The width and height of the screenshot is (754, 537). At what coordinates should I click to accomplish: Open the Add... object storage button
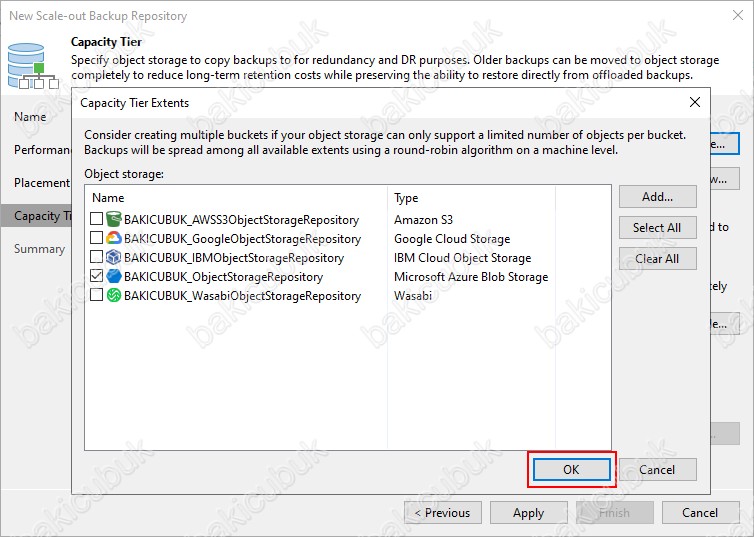tap(657, 197)
